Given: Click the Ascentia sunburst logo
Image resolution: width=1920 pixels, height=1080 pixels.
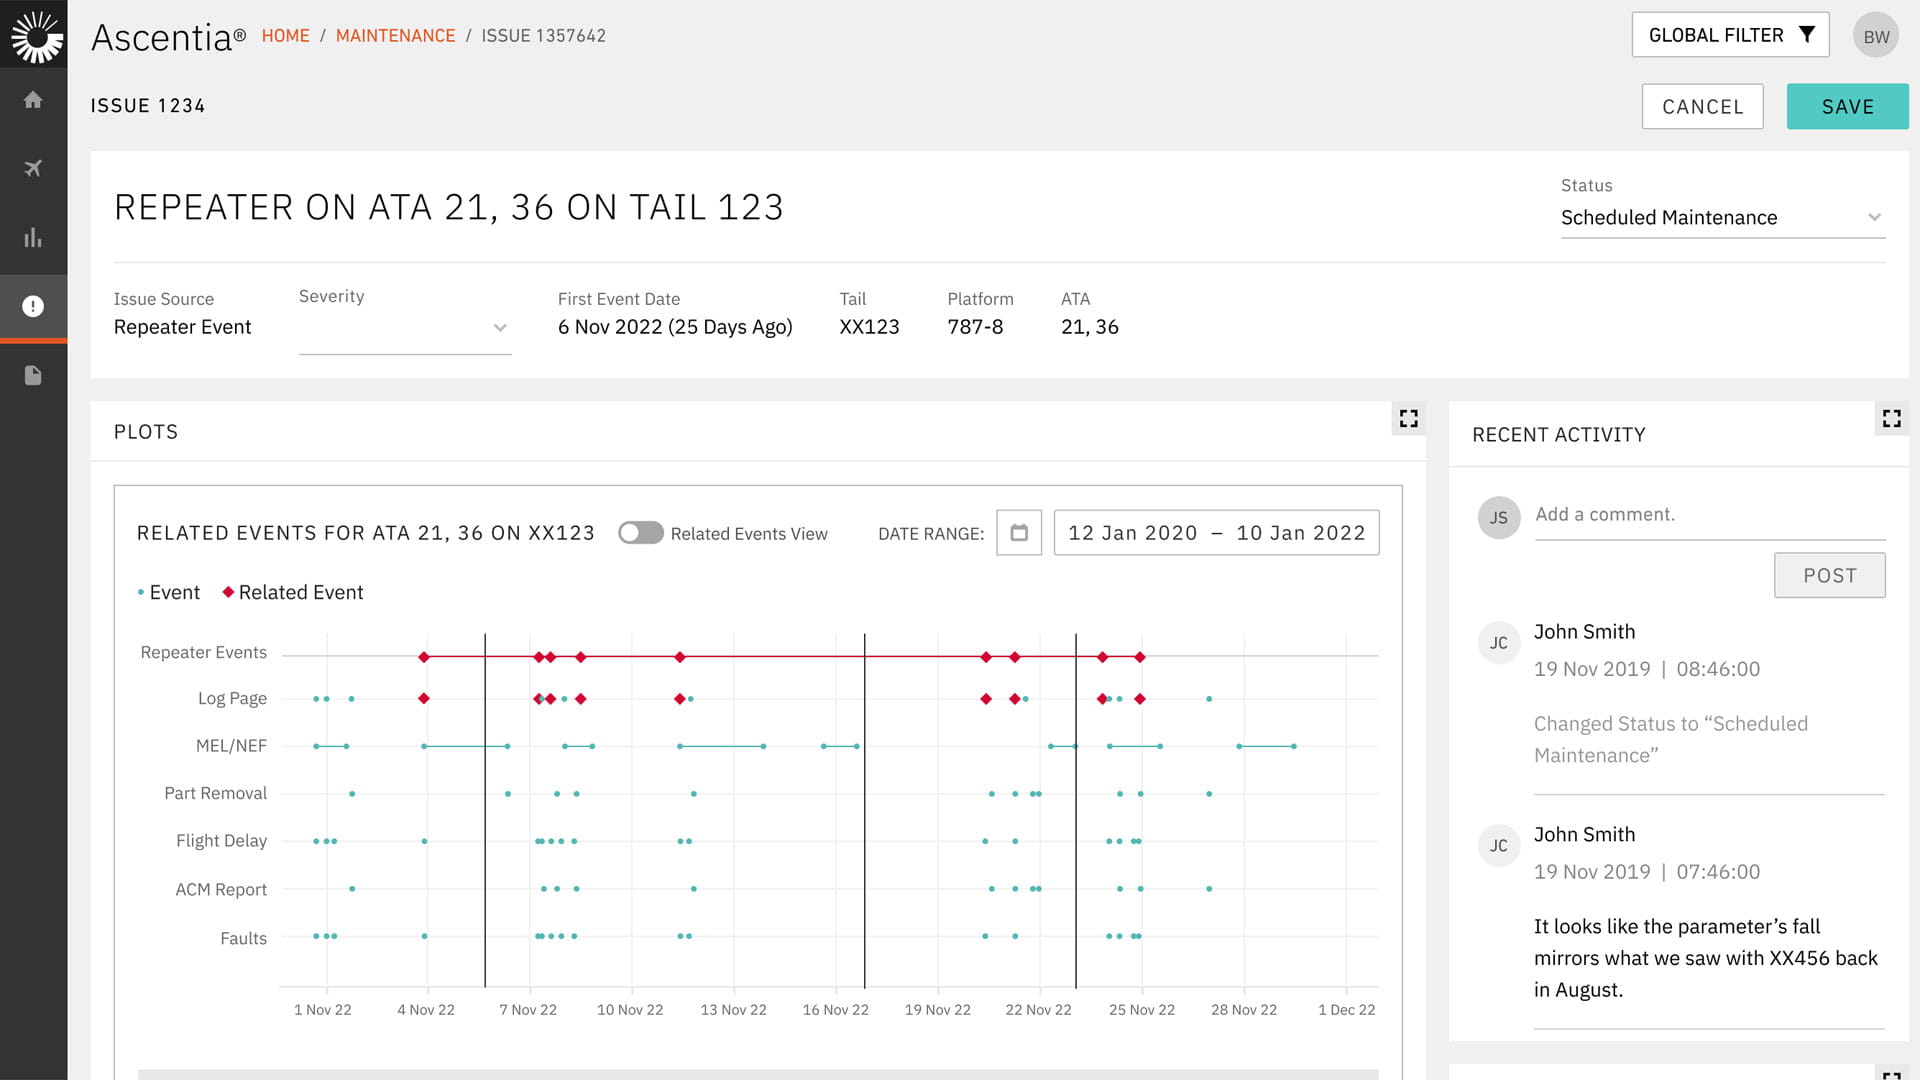Looking at the screenshot, I should click(x=36, y=36).
